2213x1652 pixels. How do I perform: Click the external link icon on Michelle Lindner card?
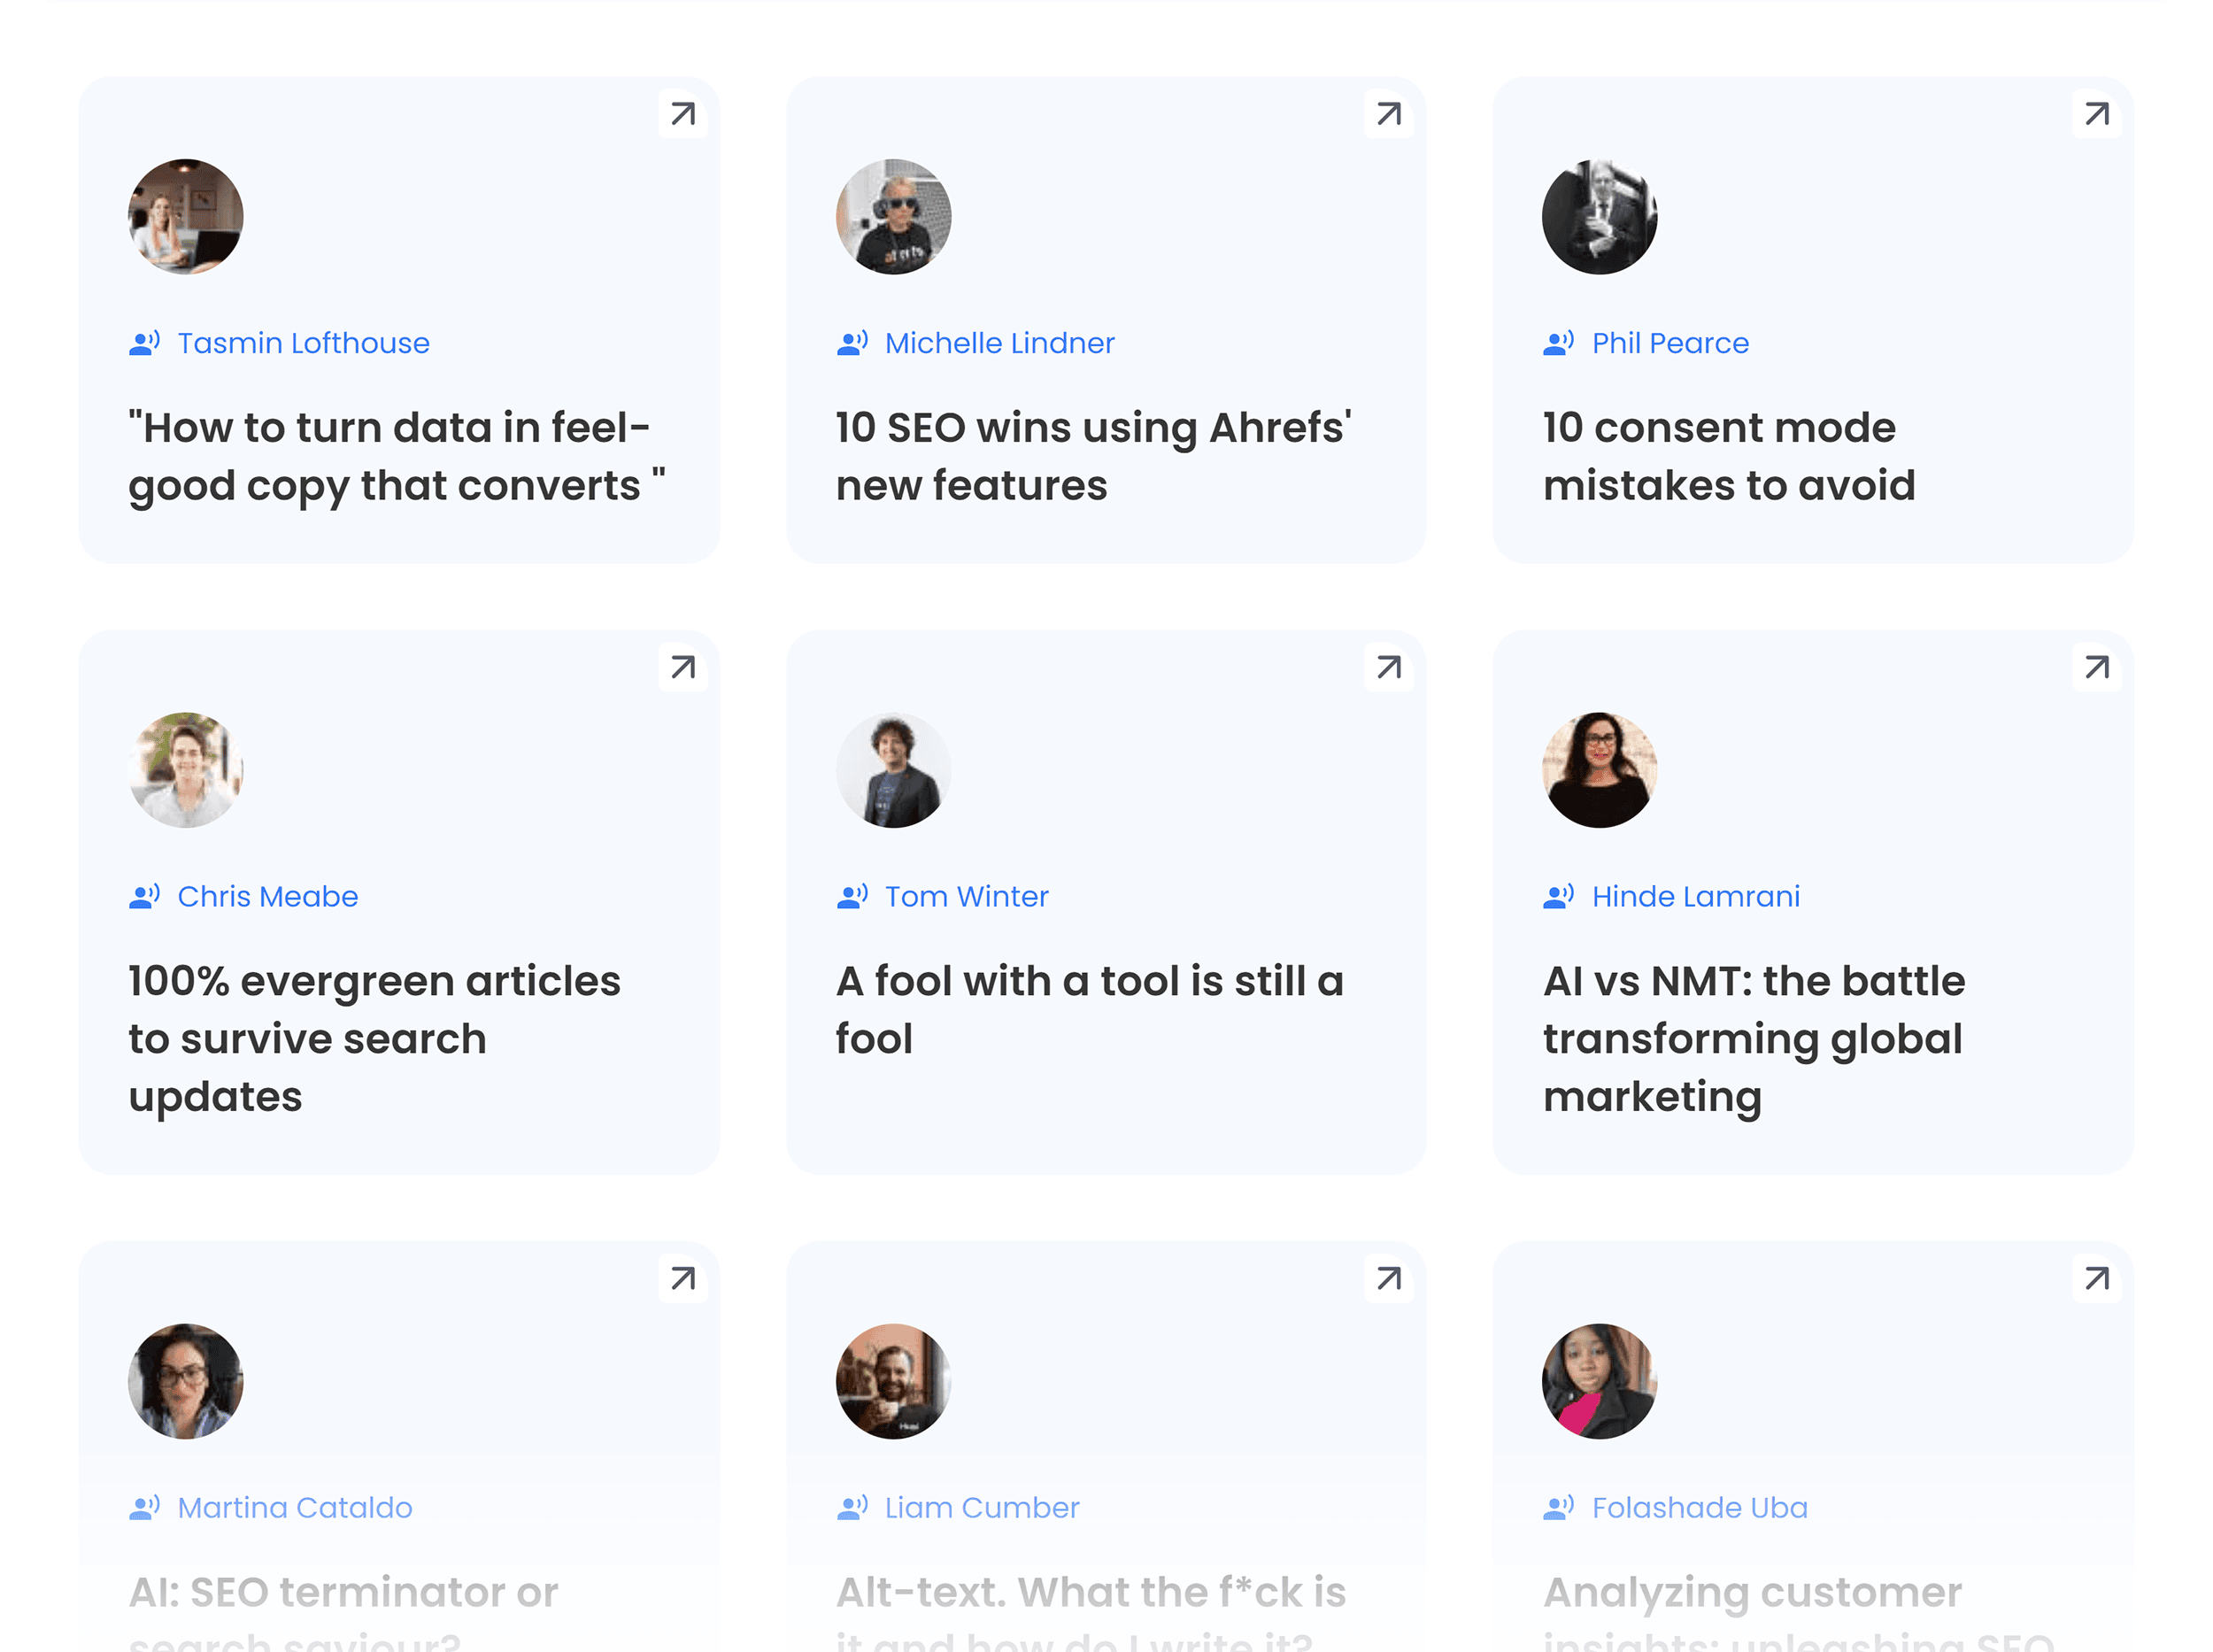pos(1387,112)
